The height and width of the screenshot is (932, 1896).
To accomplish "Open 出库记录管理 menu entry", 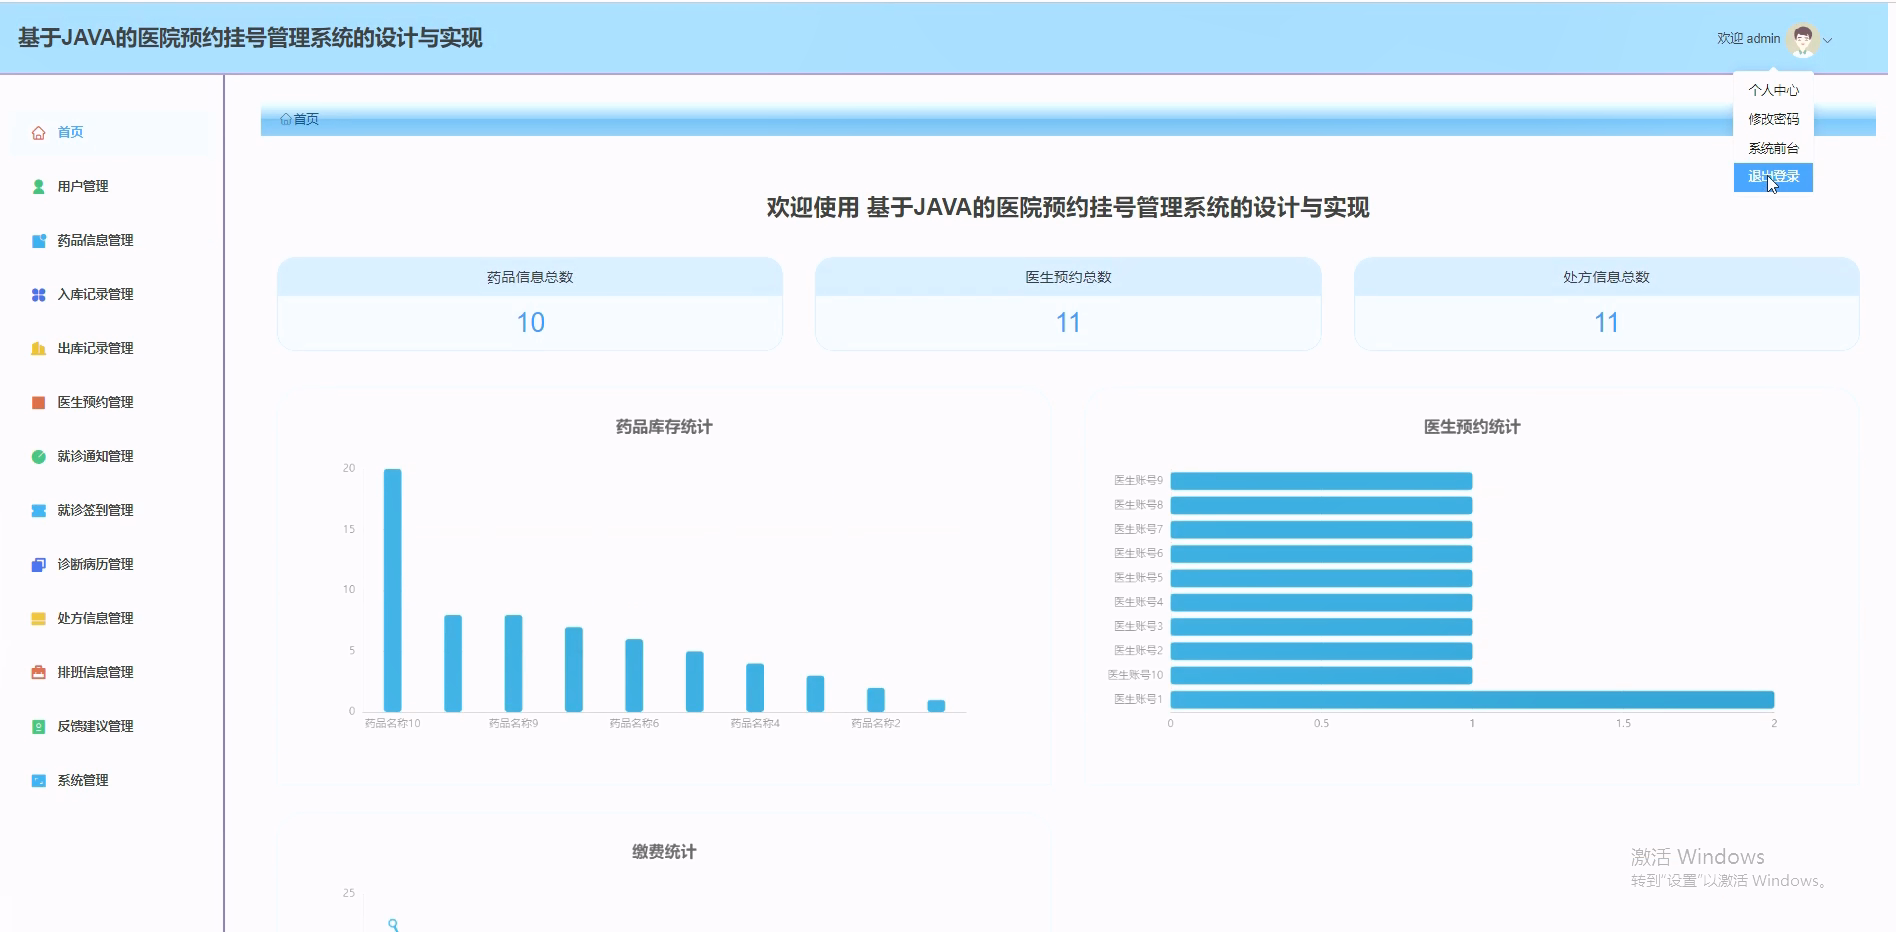I will coord(110,349).
